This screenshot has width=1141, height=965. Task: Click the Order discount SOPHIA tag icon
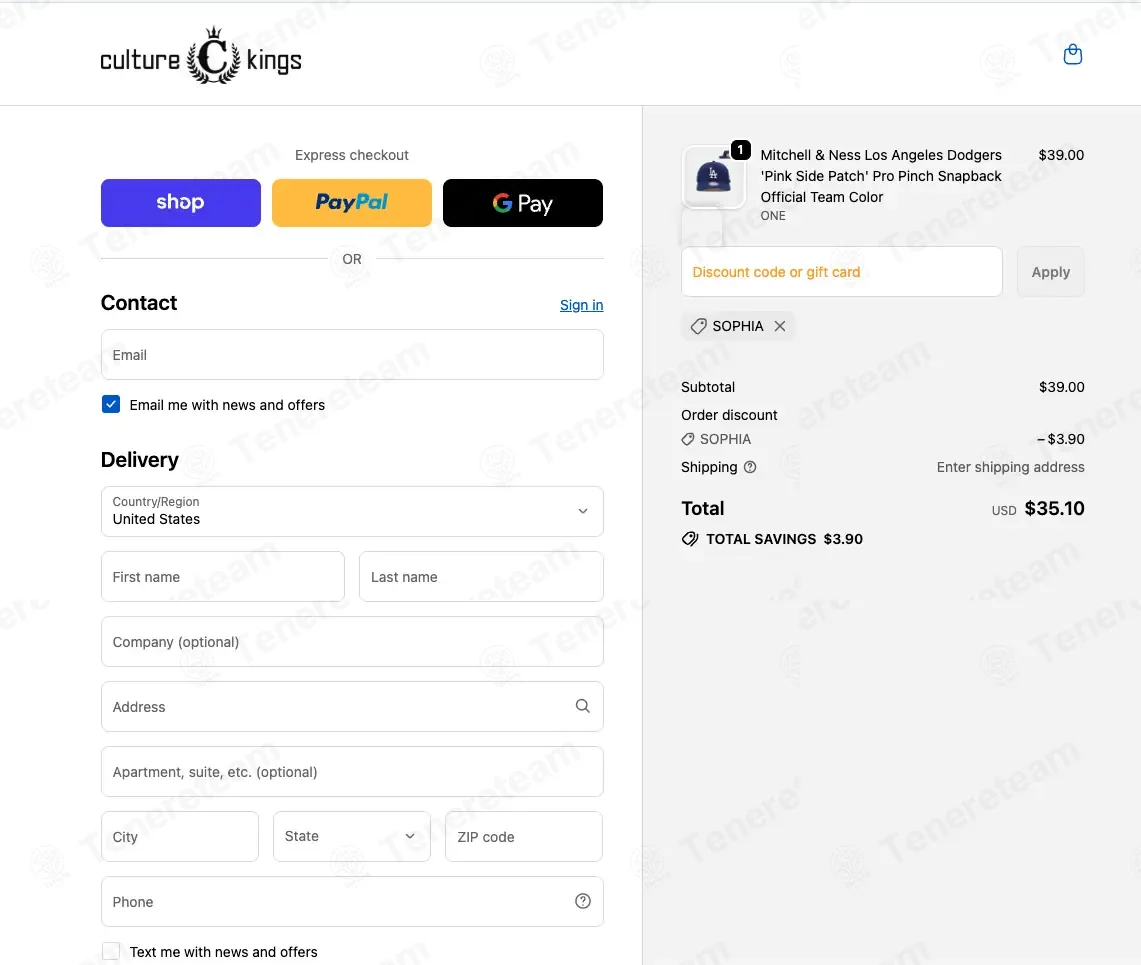pyautogui.click(x=688, y=439)
